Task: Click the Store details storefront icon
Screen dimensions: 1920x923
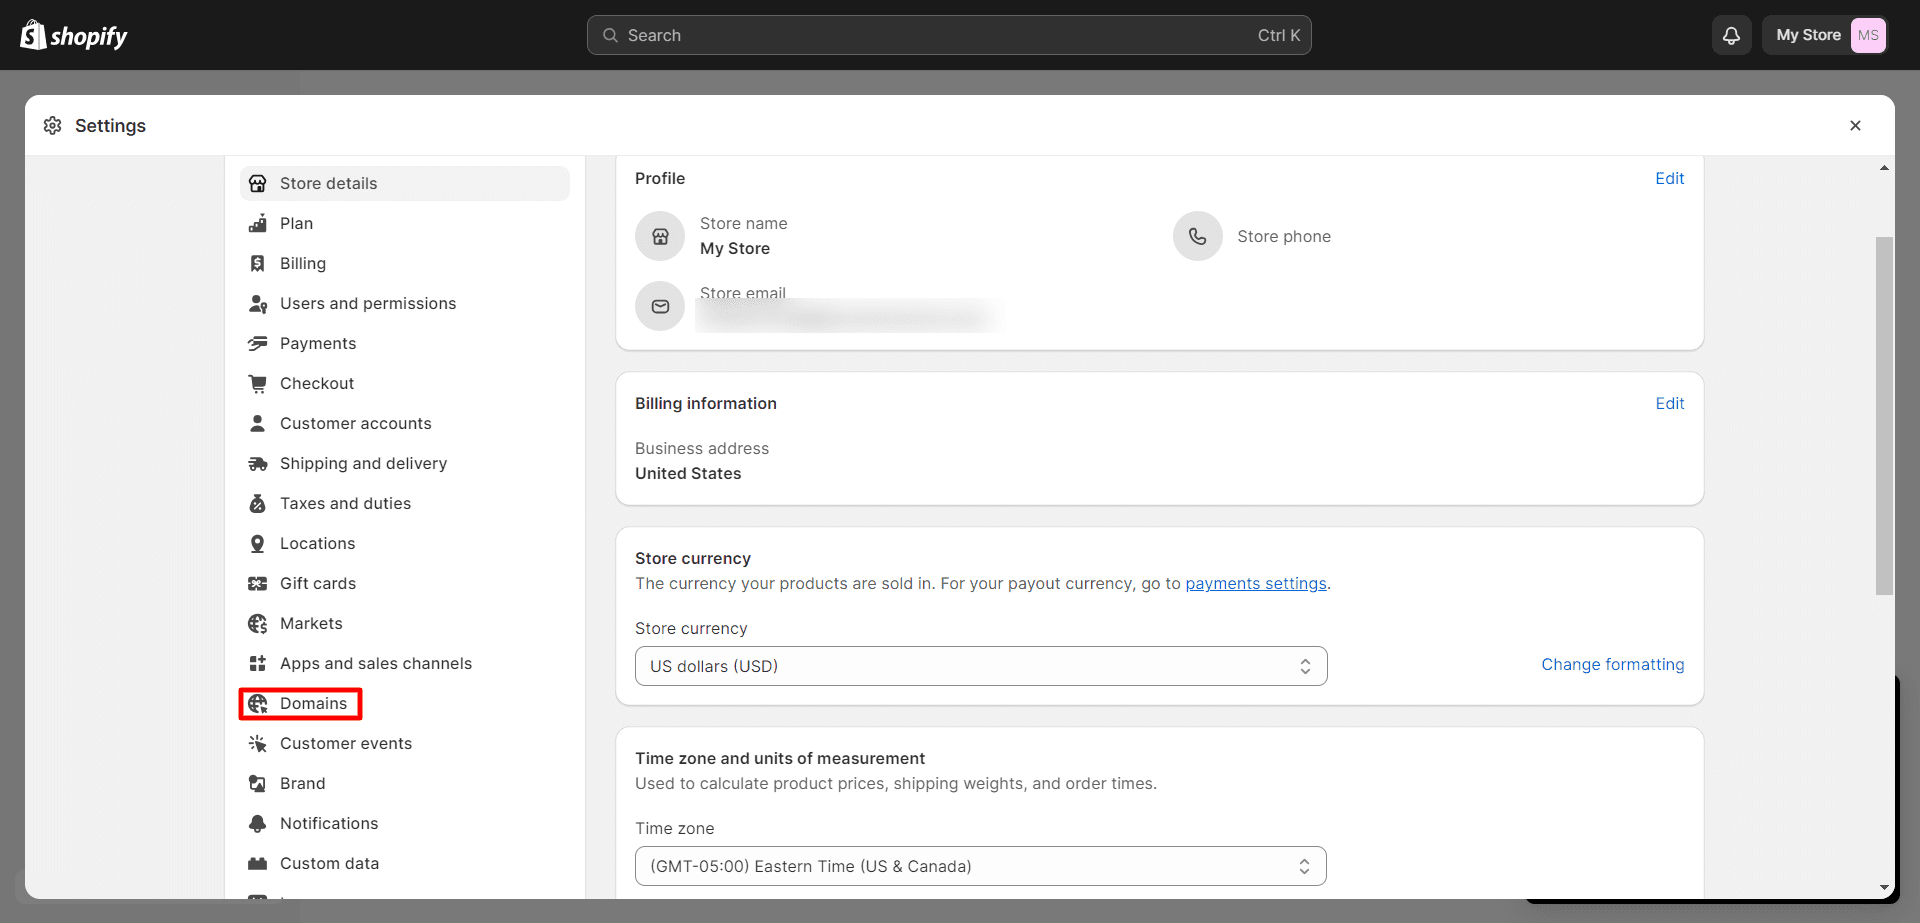Action: point(258,183)
